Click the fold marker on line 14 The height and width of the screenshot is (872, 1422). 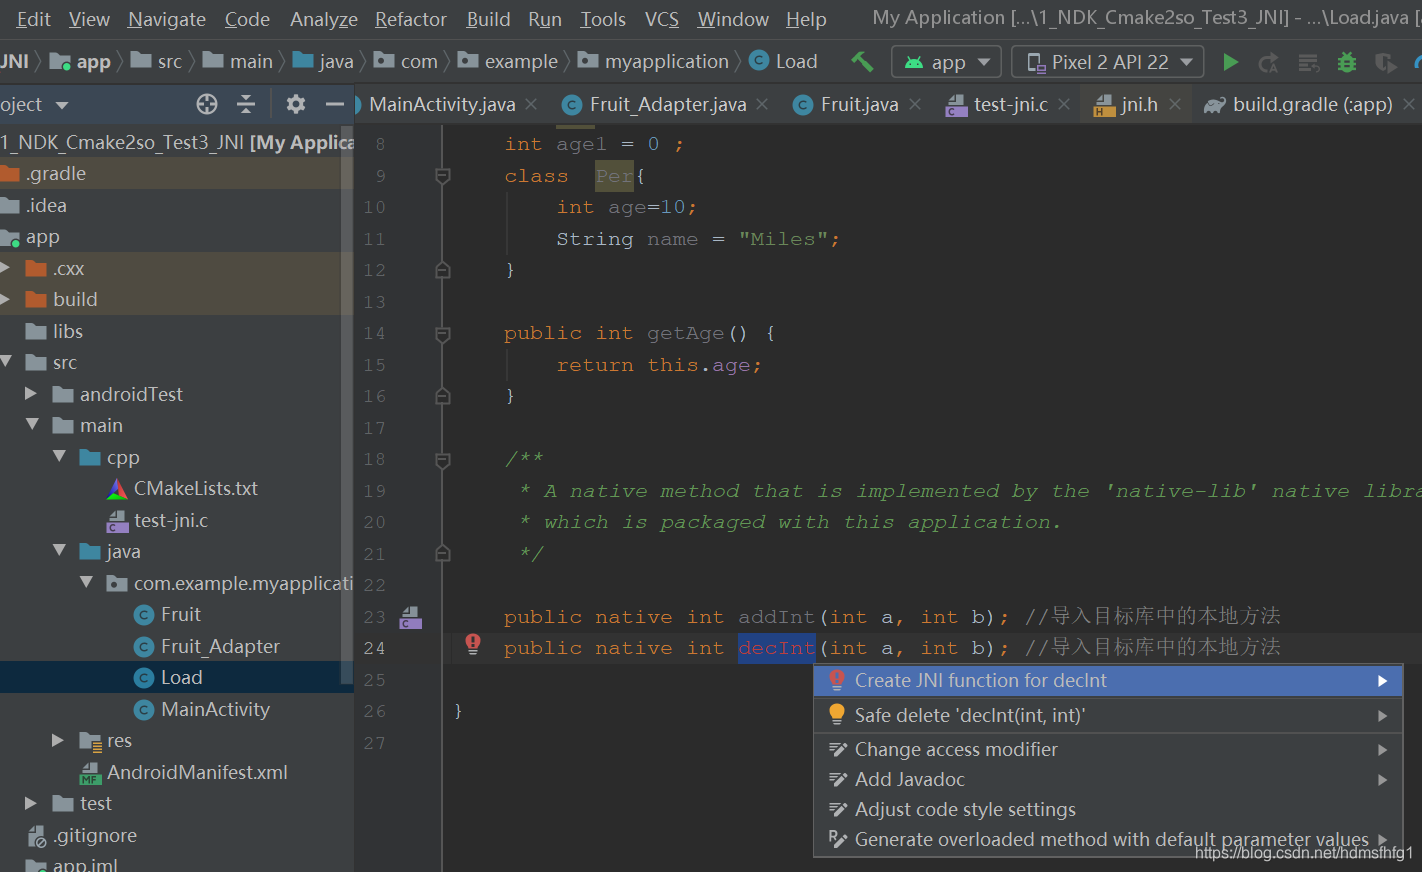click(442, 333)
